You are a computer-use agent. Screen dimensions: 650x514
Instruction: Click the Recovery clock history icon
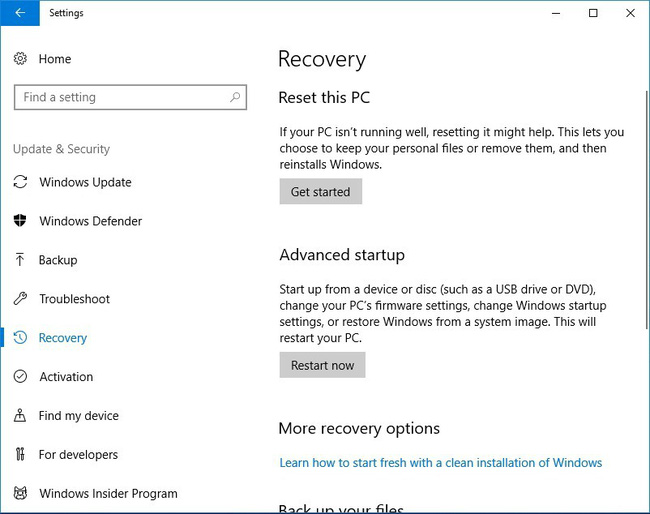[20, 337]
